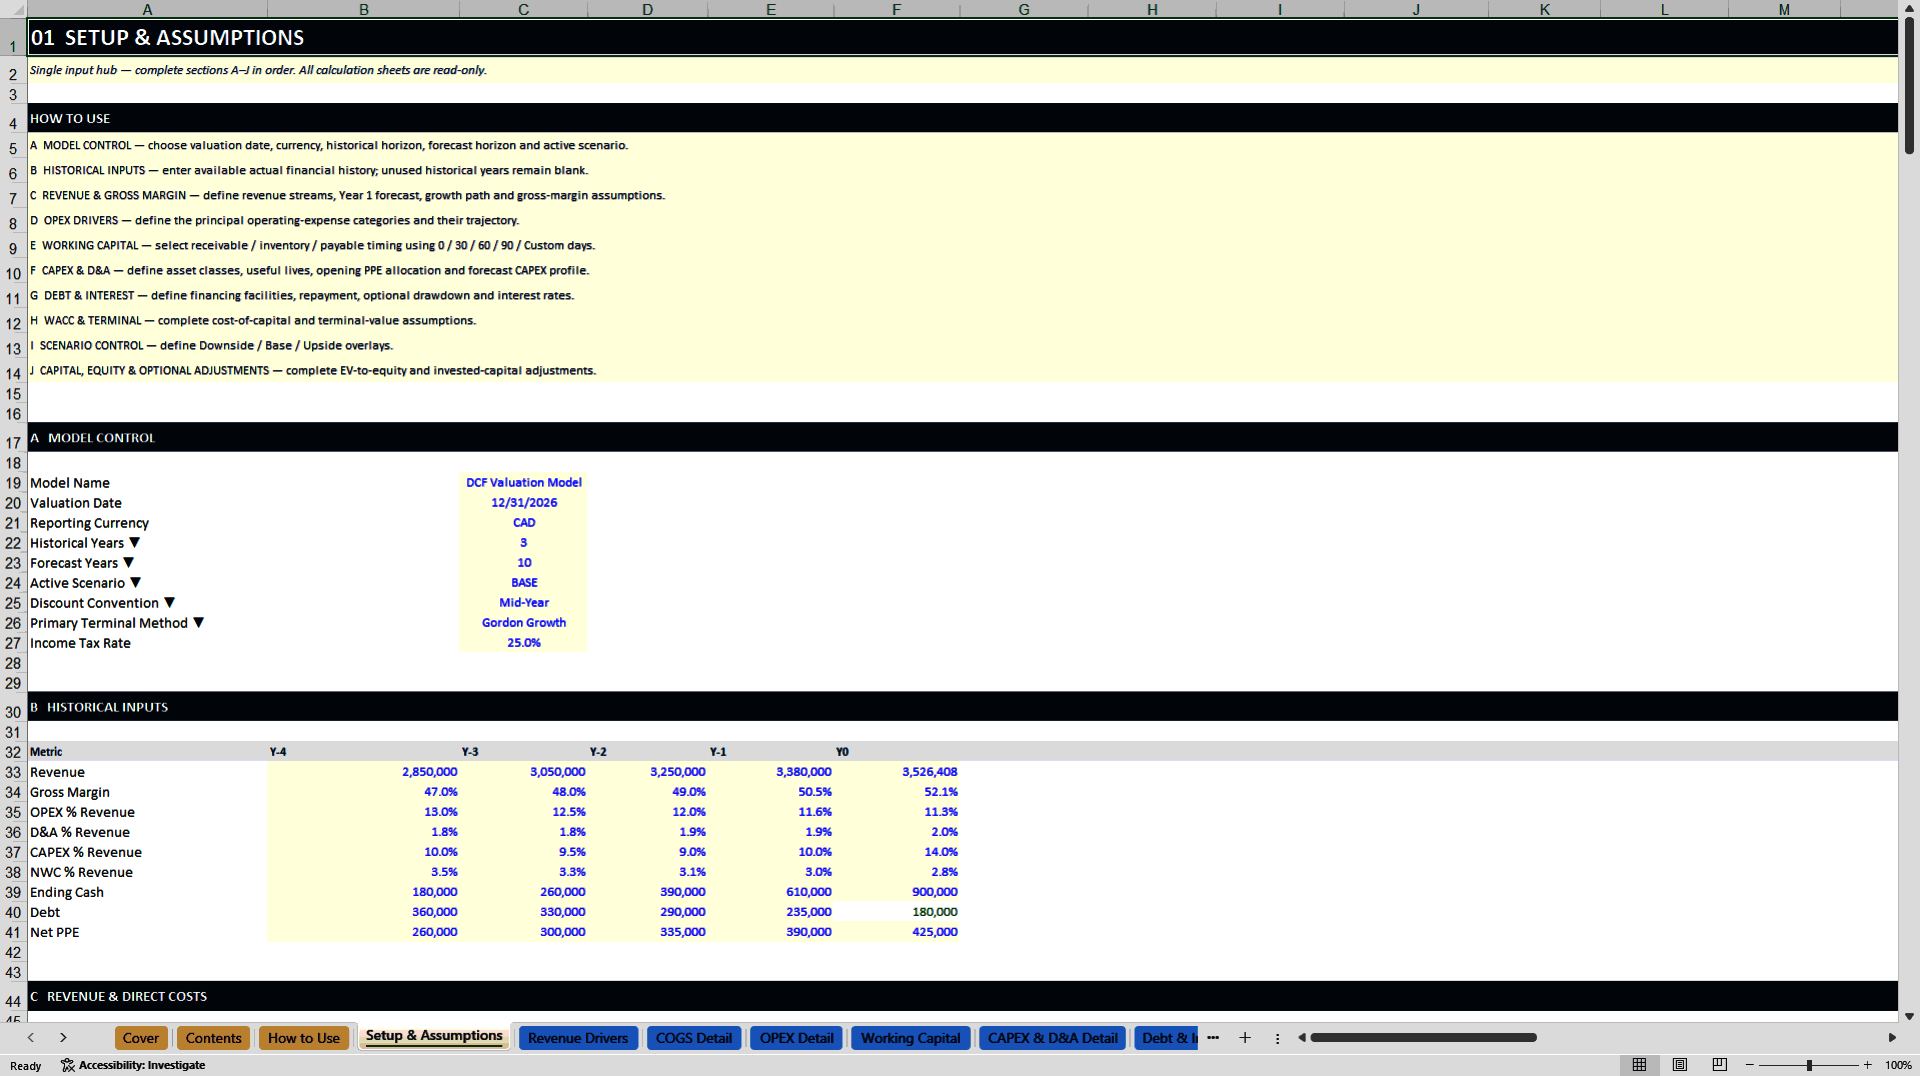The image size is (1920, 1076).
Task: Switch to Normal view
Action: [1639, 1065]
